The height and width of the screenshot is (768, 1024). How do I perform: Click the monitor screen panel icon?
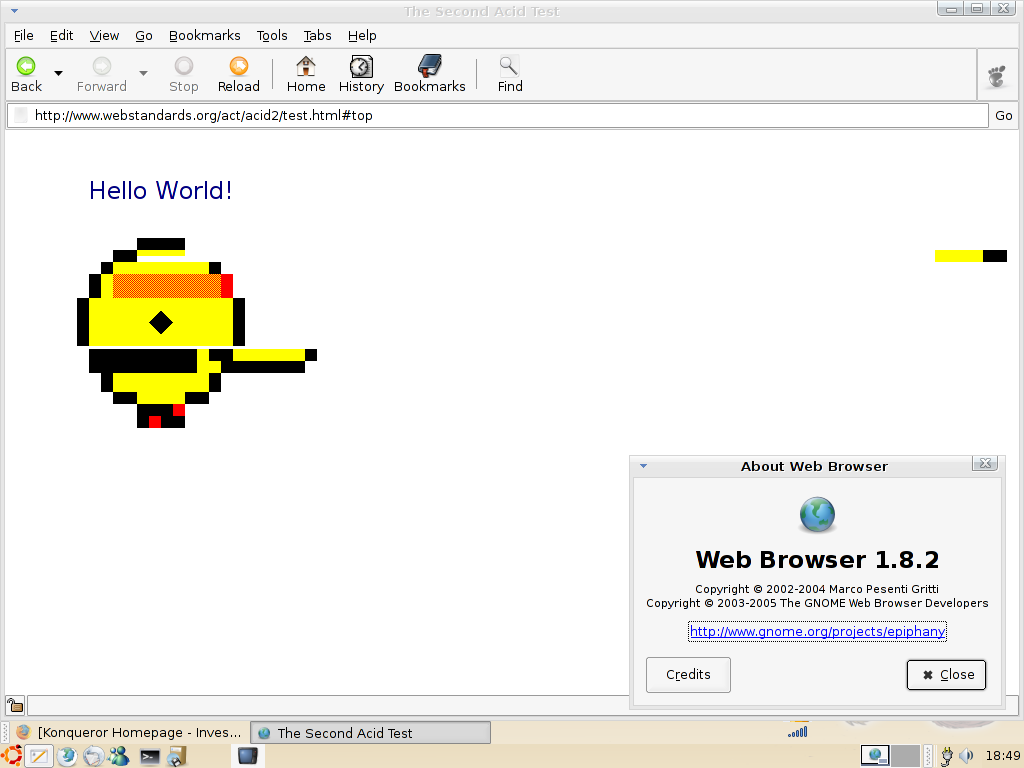(248, 756)
